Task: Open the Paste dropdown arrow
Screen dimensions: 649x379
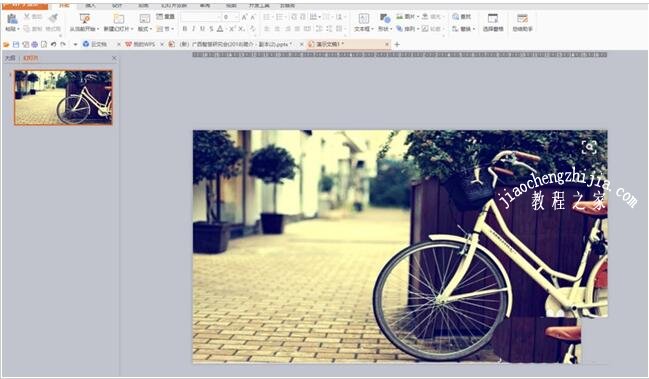Action: 18,29
